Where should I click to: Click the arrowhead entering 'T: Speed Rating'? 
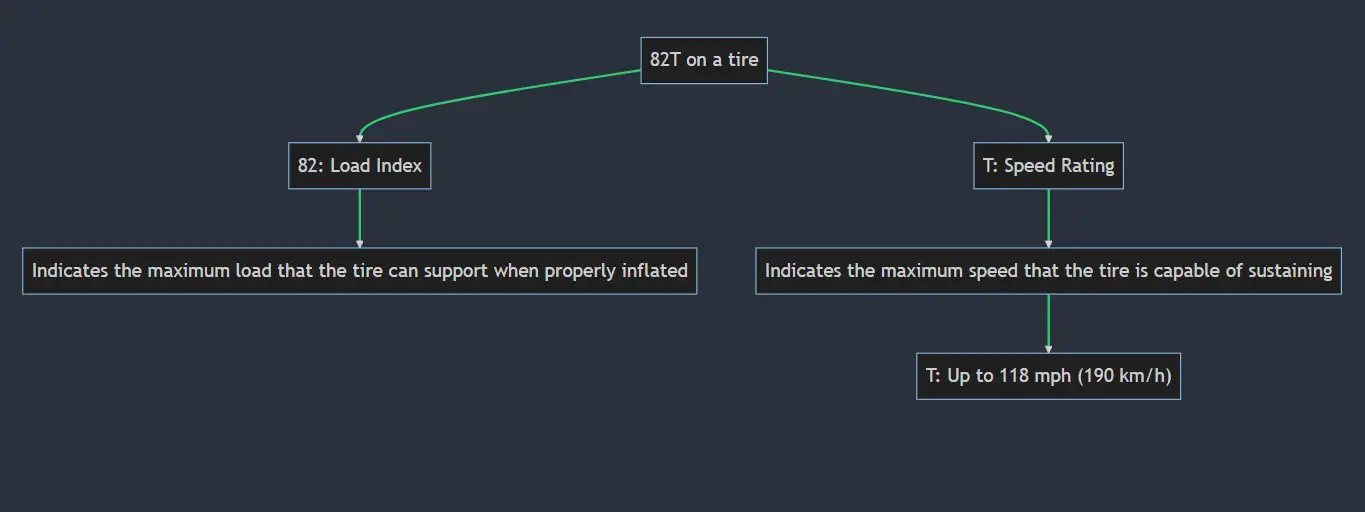click(x=1048, y=138)
